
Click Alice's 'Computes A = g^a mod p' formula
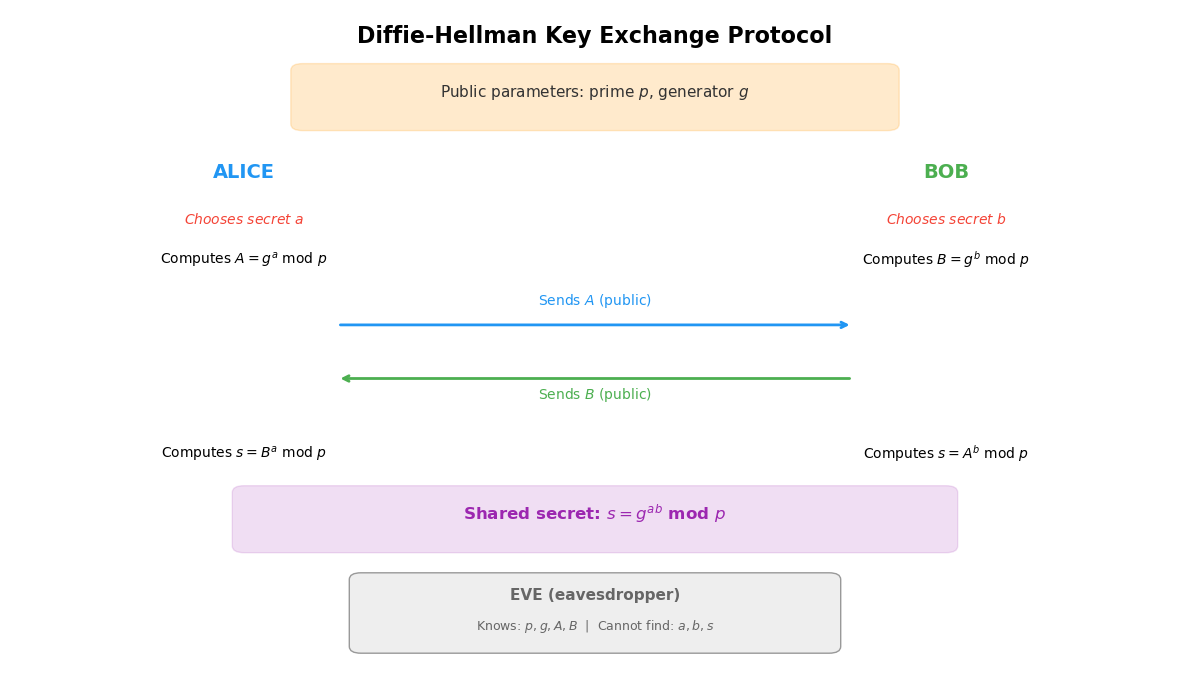pos(243,259)
